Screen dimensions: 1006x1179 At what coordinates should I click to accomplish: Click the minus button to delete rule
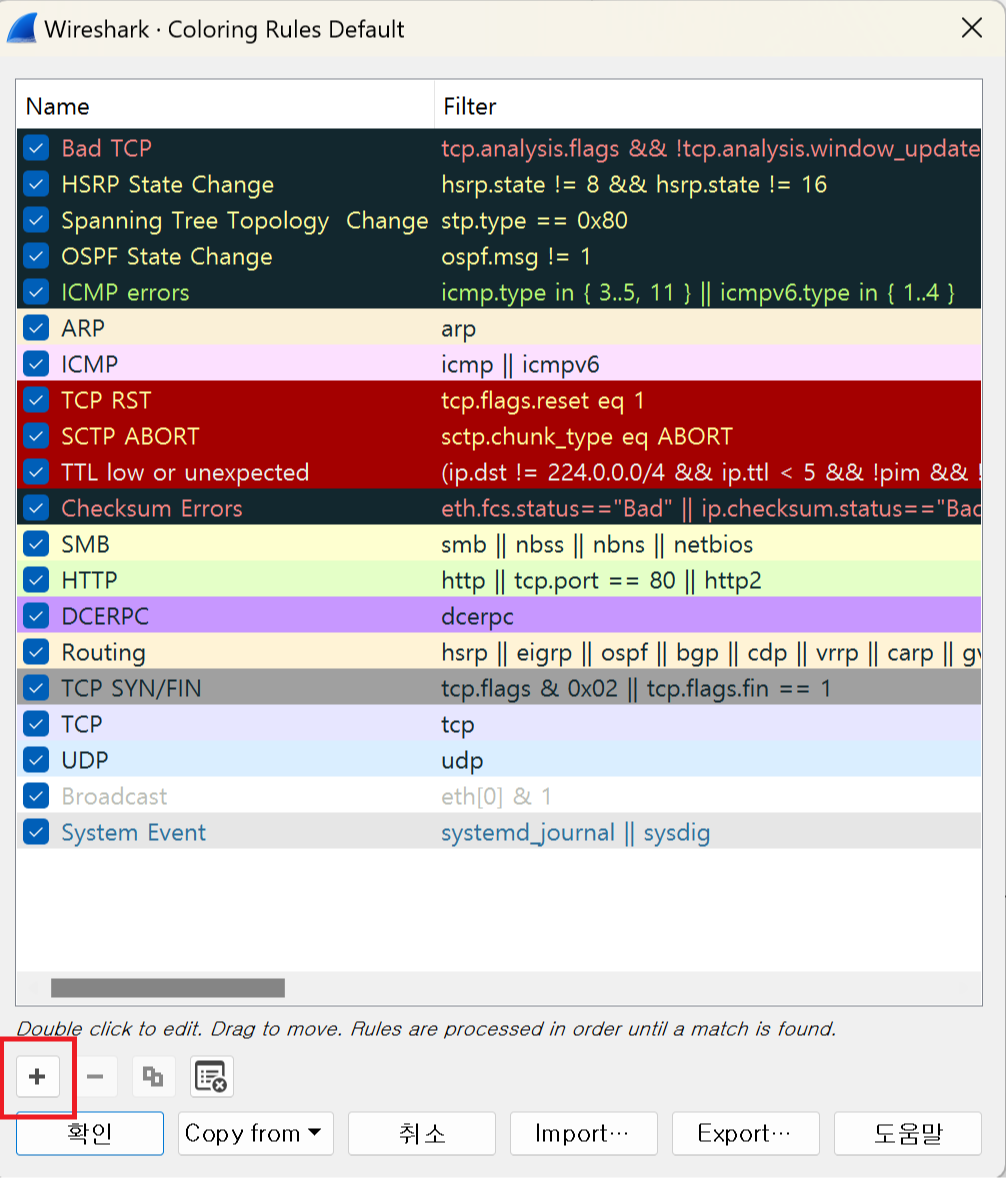coord(95,1077)
